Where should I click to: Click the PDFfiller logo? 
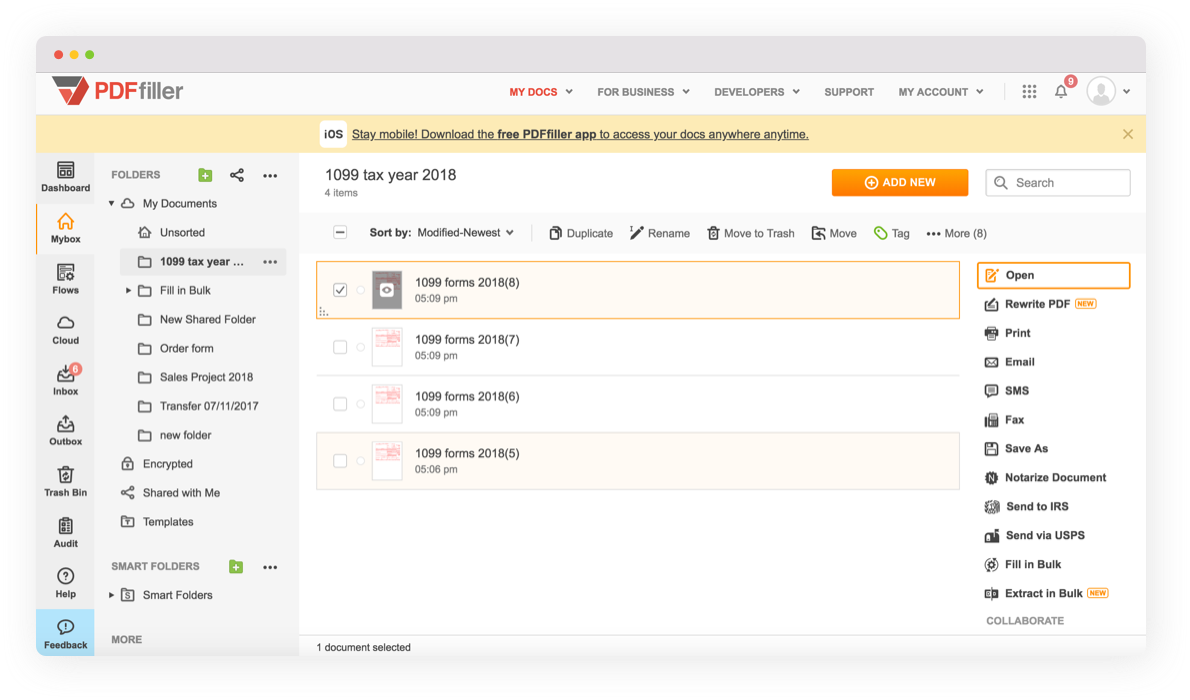point(118,91)
